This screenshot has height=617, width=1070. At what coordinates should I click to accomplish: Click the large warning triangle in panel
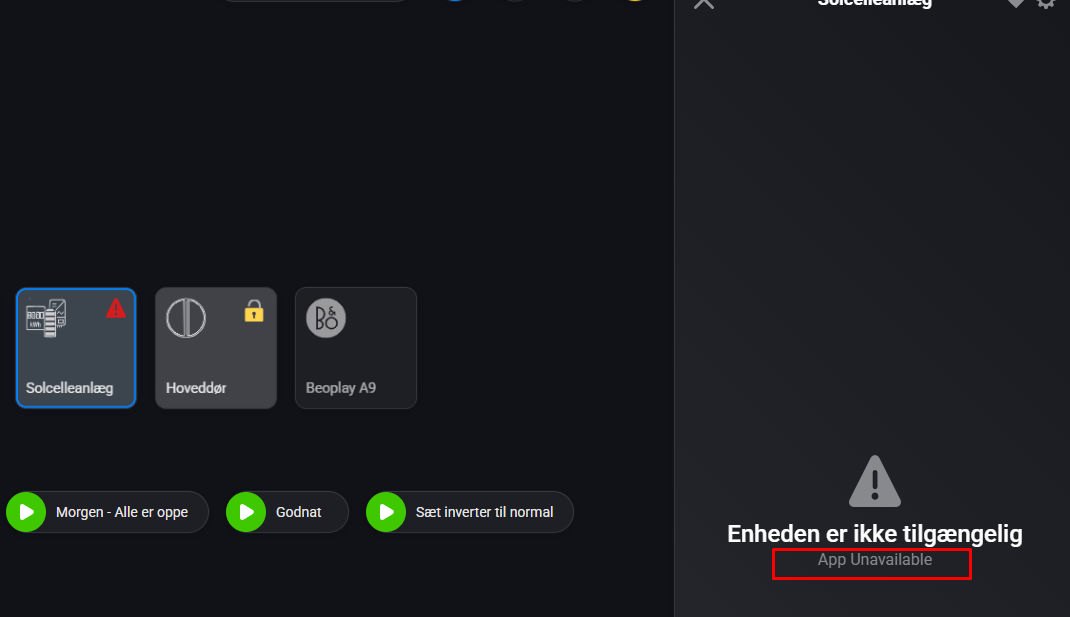point(875,481)
